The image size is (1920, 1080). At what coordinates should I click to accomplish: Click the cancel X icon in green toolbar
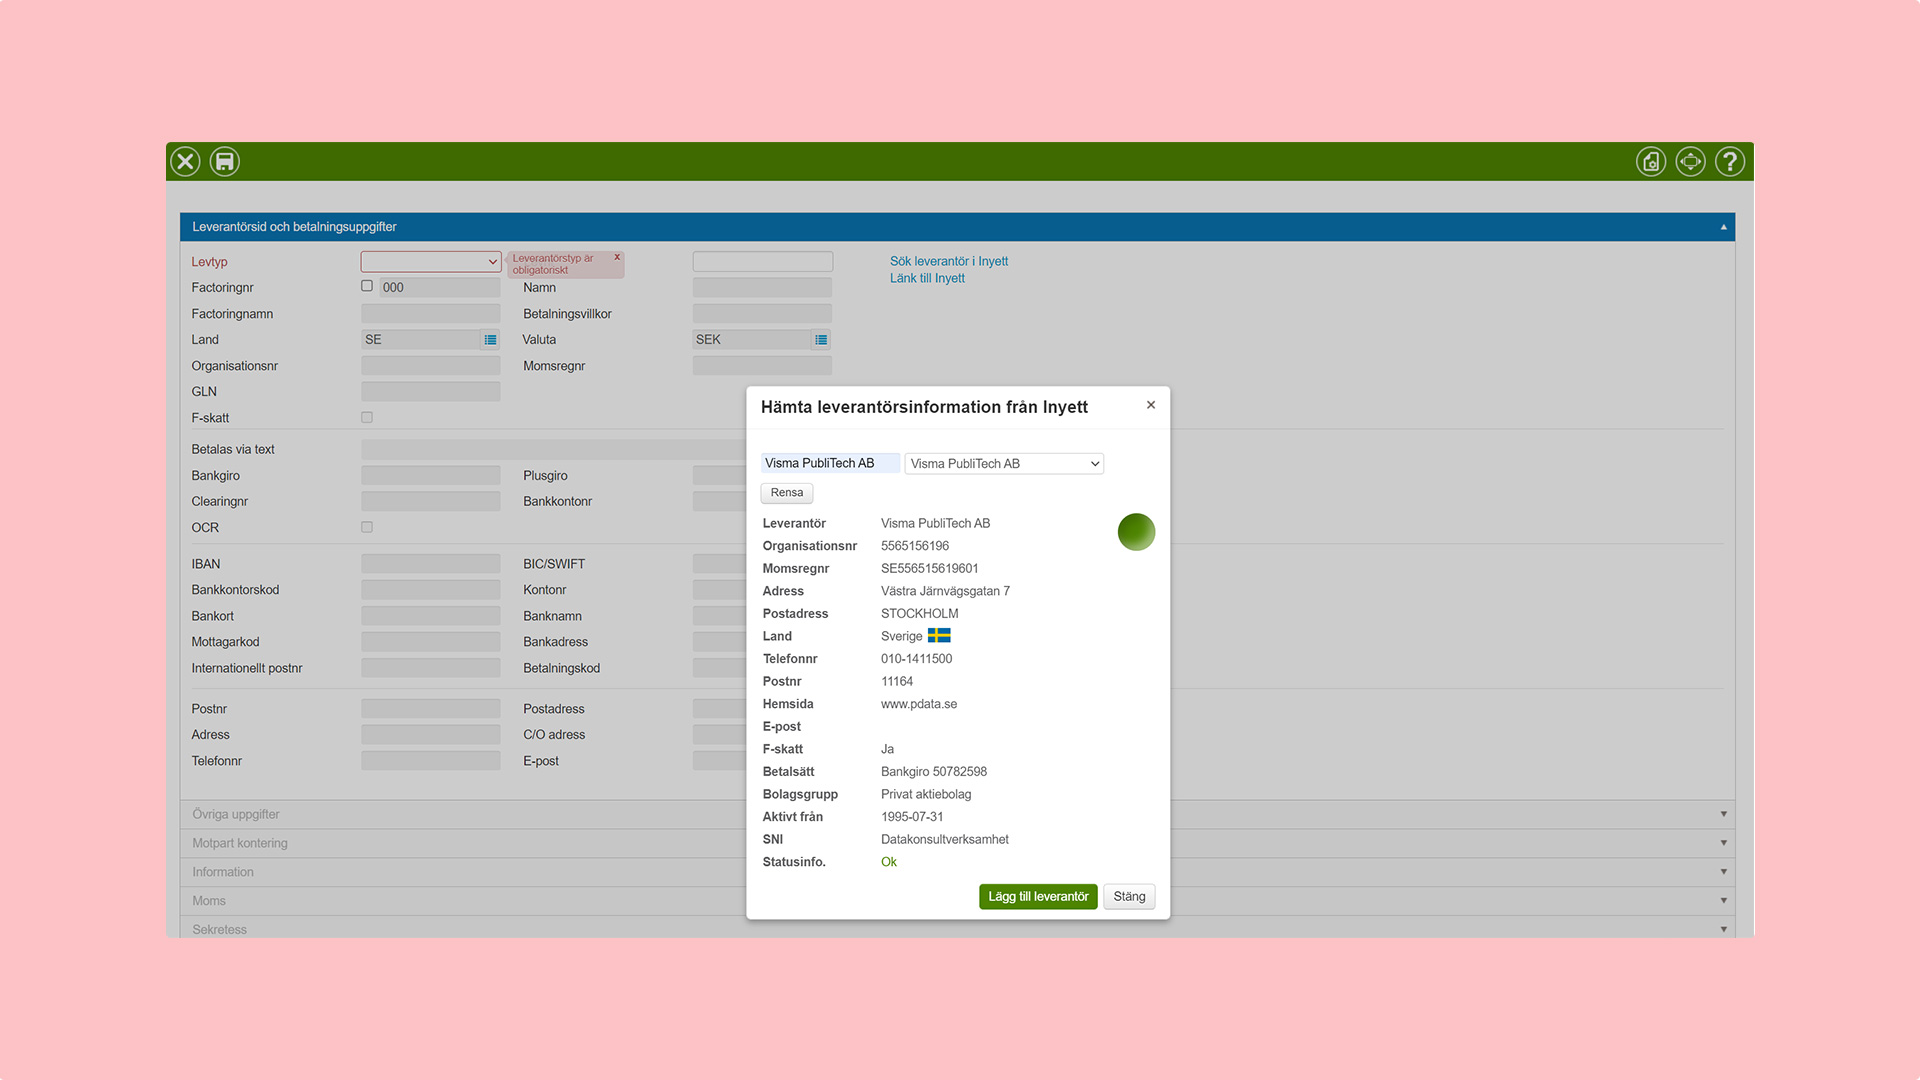point(185,161)
